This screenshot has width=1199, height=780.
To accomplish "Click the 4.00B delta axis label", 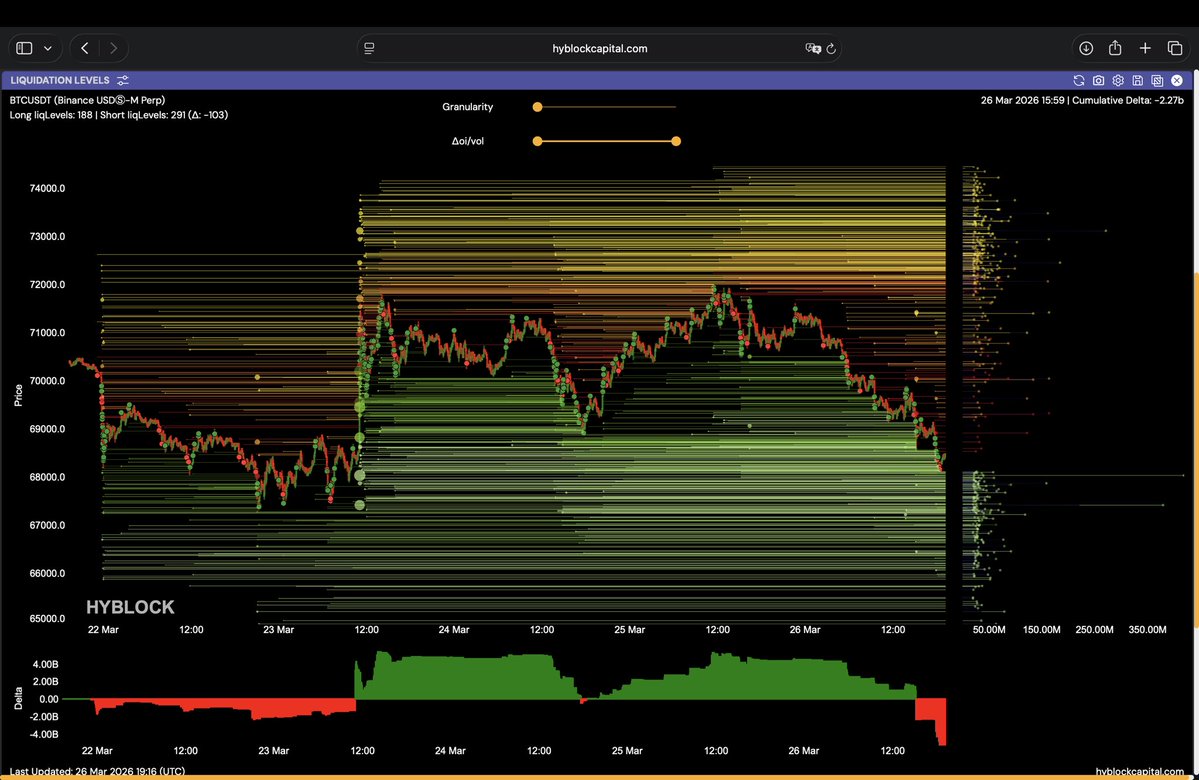I will point(46,665).
